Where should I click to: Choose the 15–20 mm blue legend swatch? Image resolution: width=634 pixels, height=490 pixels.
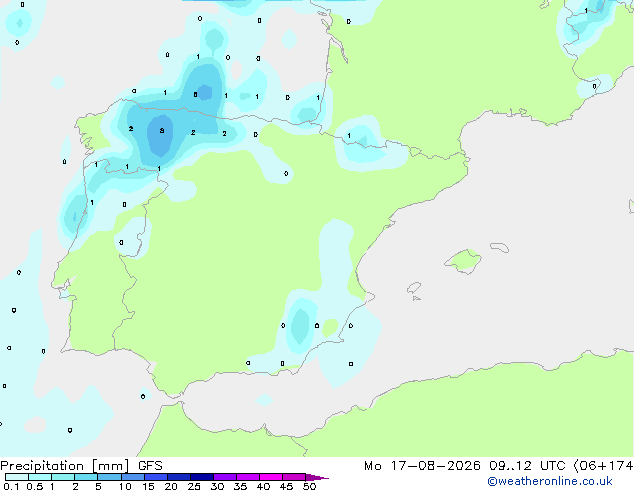pos(156,477)
